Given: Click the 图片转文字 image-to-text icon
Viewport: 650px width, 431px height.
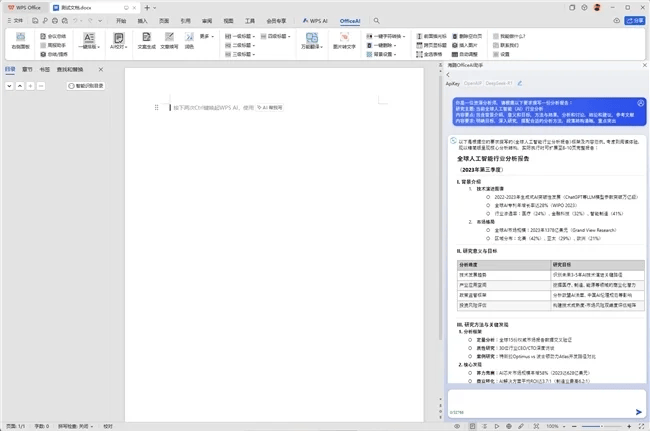Looking at the screenshot, I should coord(344,41).
